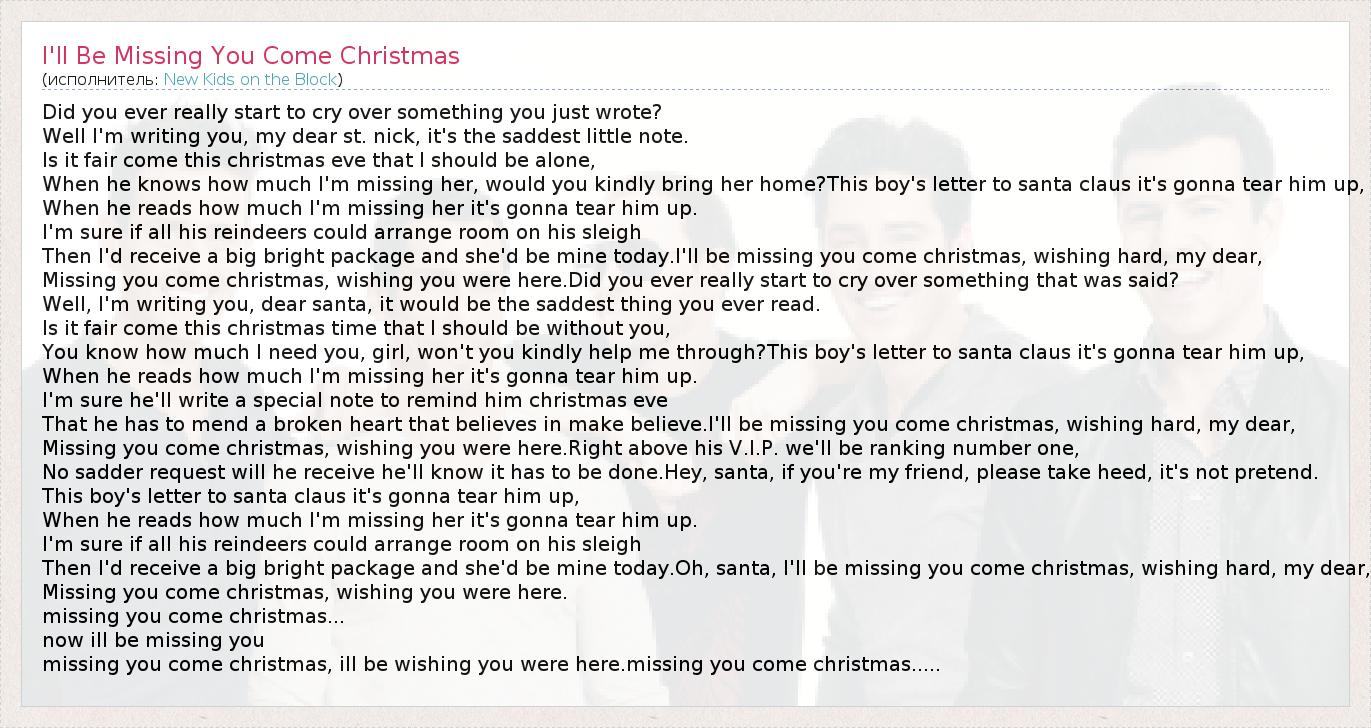Click the song title I'll Be Missing You Come Christmas
Viewport: 1371px width, 728px height.
[x=250, y=55]
